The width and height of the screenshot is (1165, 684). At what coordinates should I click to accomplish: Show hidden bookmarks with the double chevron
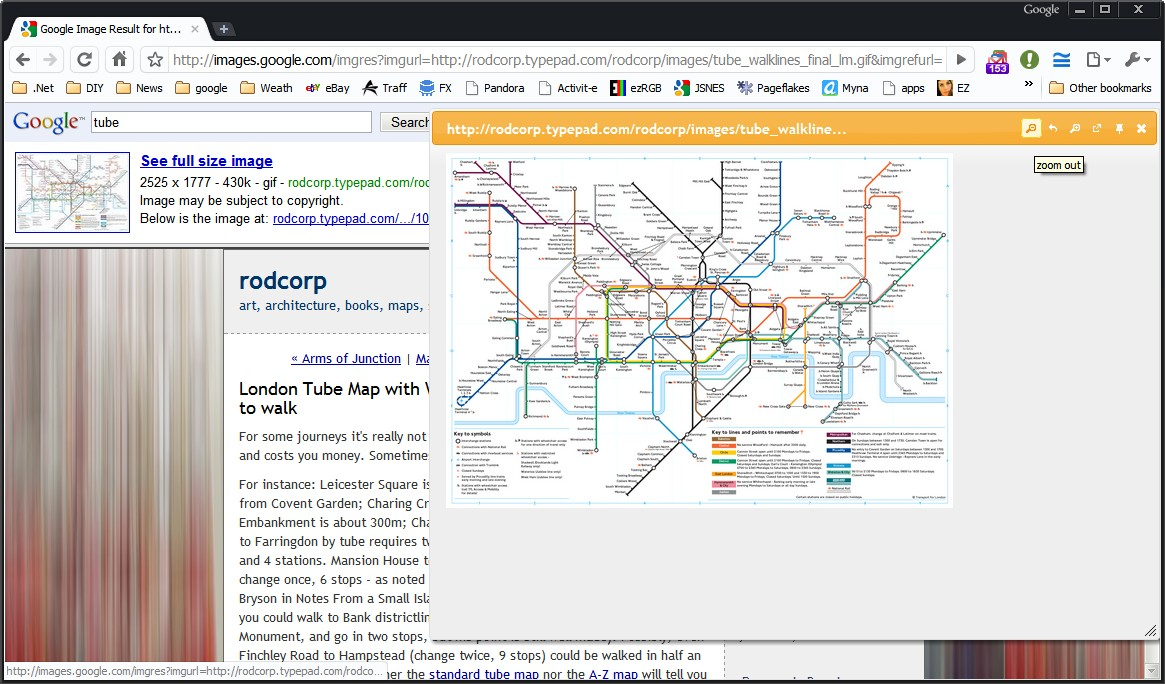tap(1028, 84)
